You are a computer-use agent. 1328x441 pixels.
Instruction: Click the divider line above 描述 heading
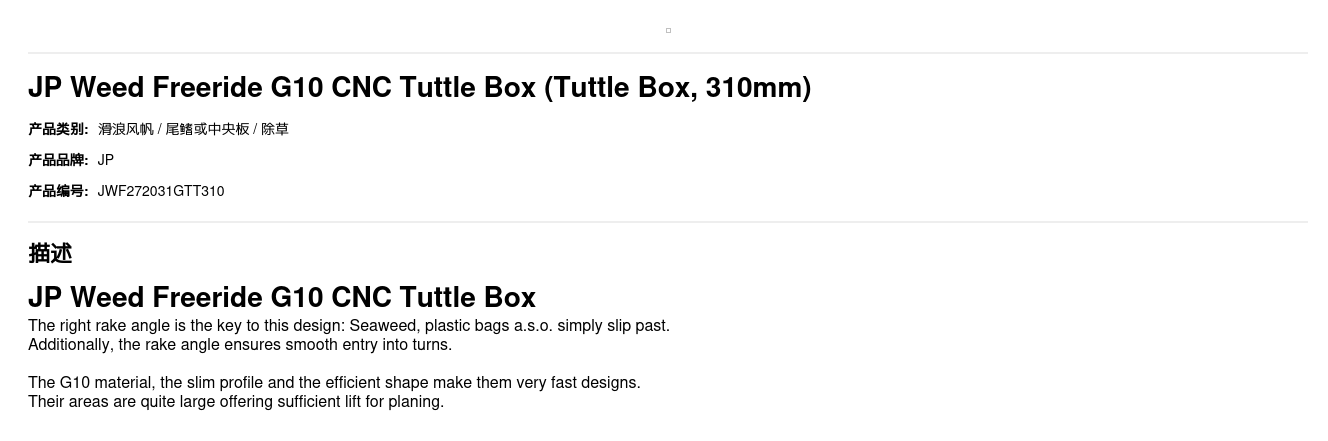668,222
